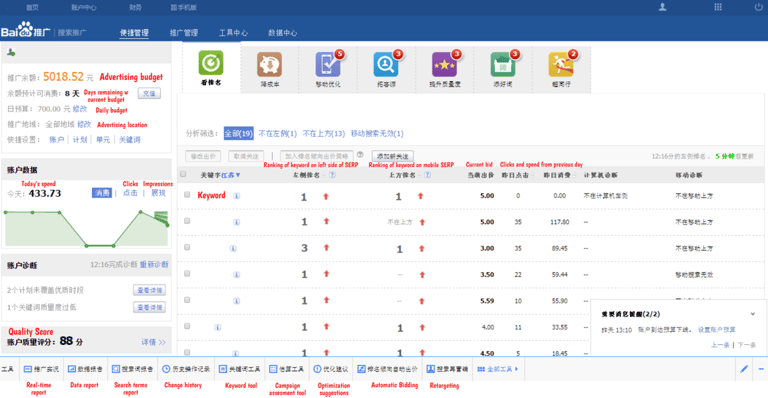This screenshot has width=768, height=398.
Task: Open 优化建议 optimization suggestions tool
Action: [331, 369]
